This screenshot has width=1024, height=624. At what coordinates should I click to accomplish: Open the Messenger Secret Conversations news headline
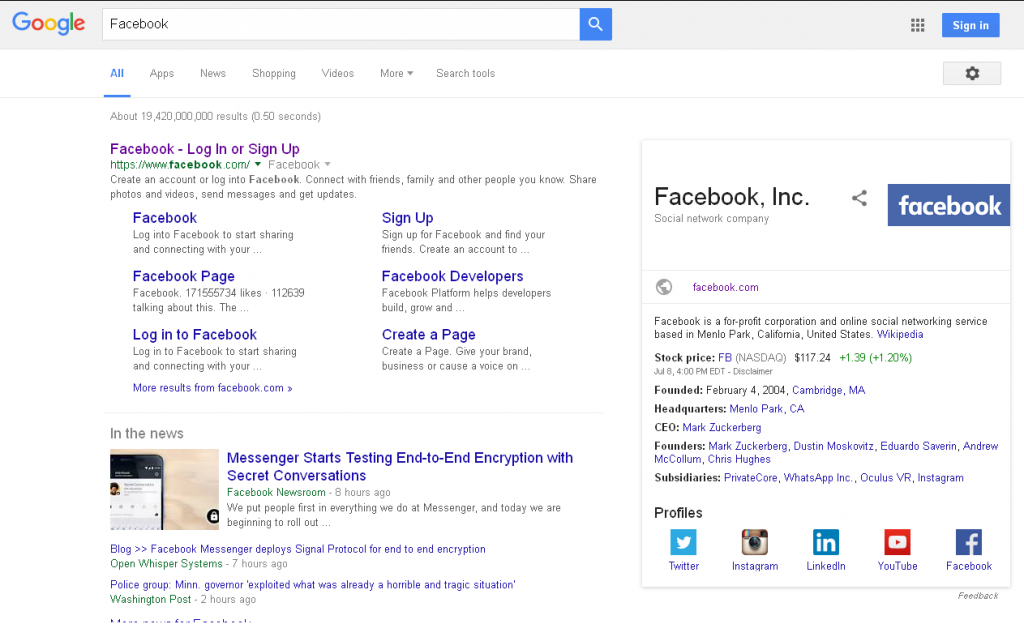tap(400, 467)
